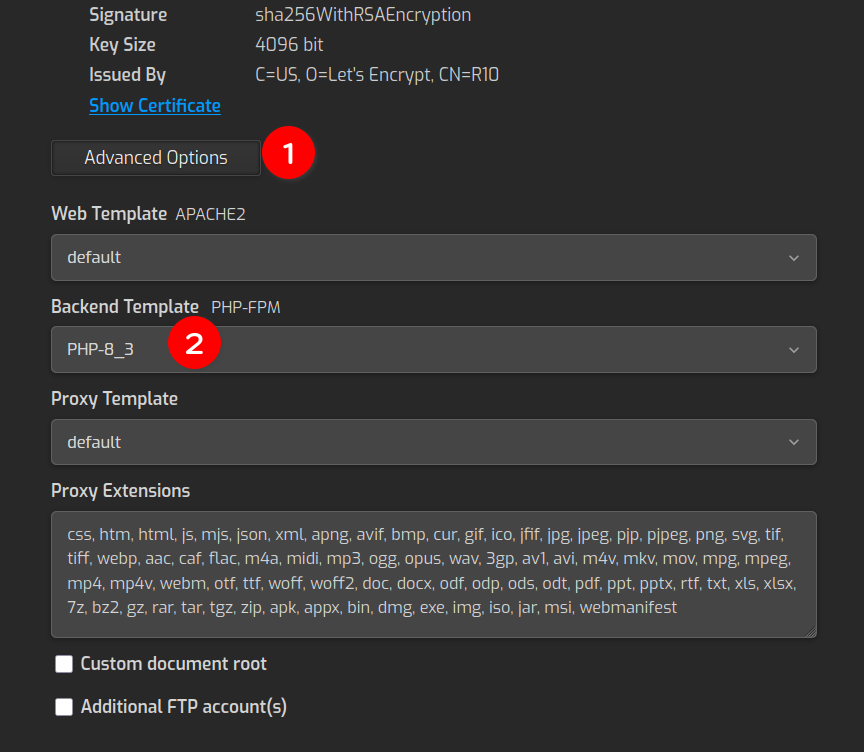This screenshot has height=752, width=864.
Task: Click the red step 2 marker
Action: [194, 344]
